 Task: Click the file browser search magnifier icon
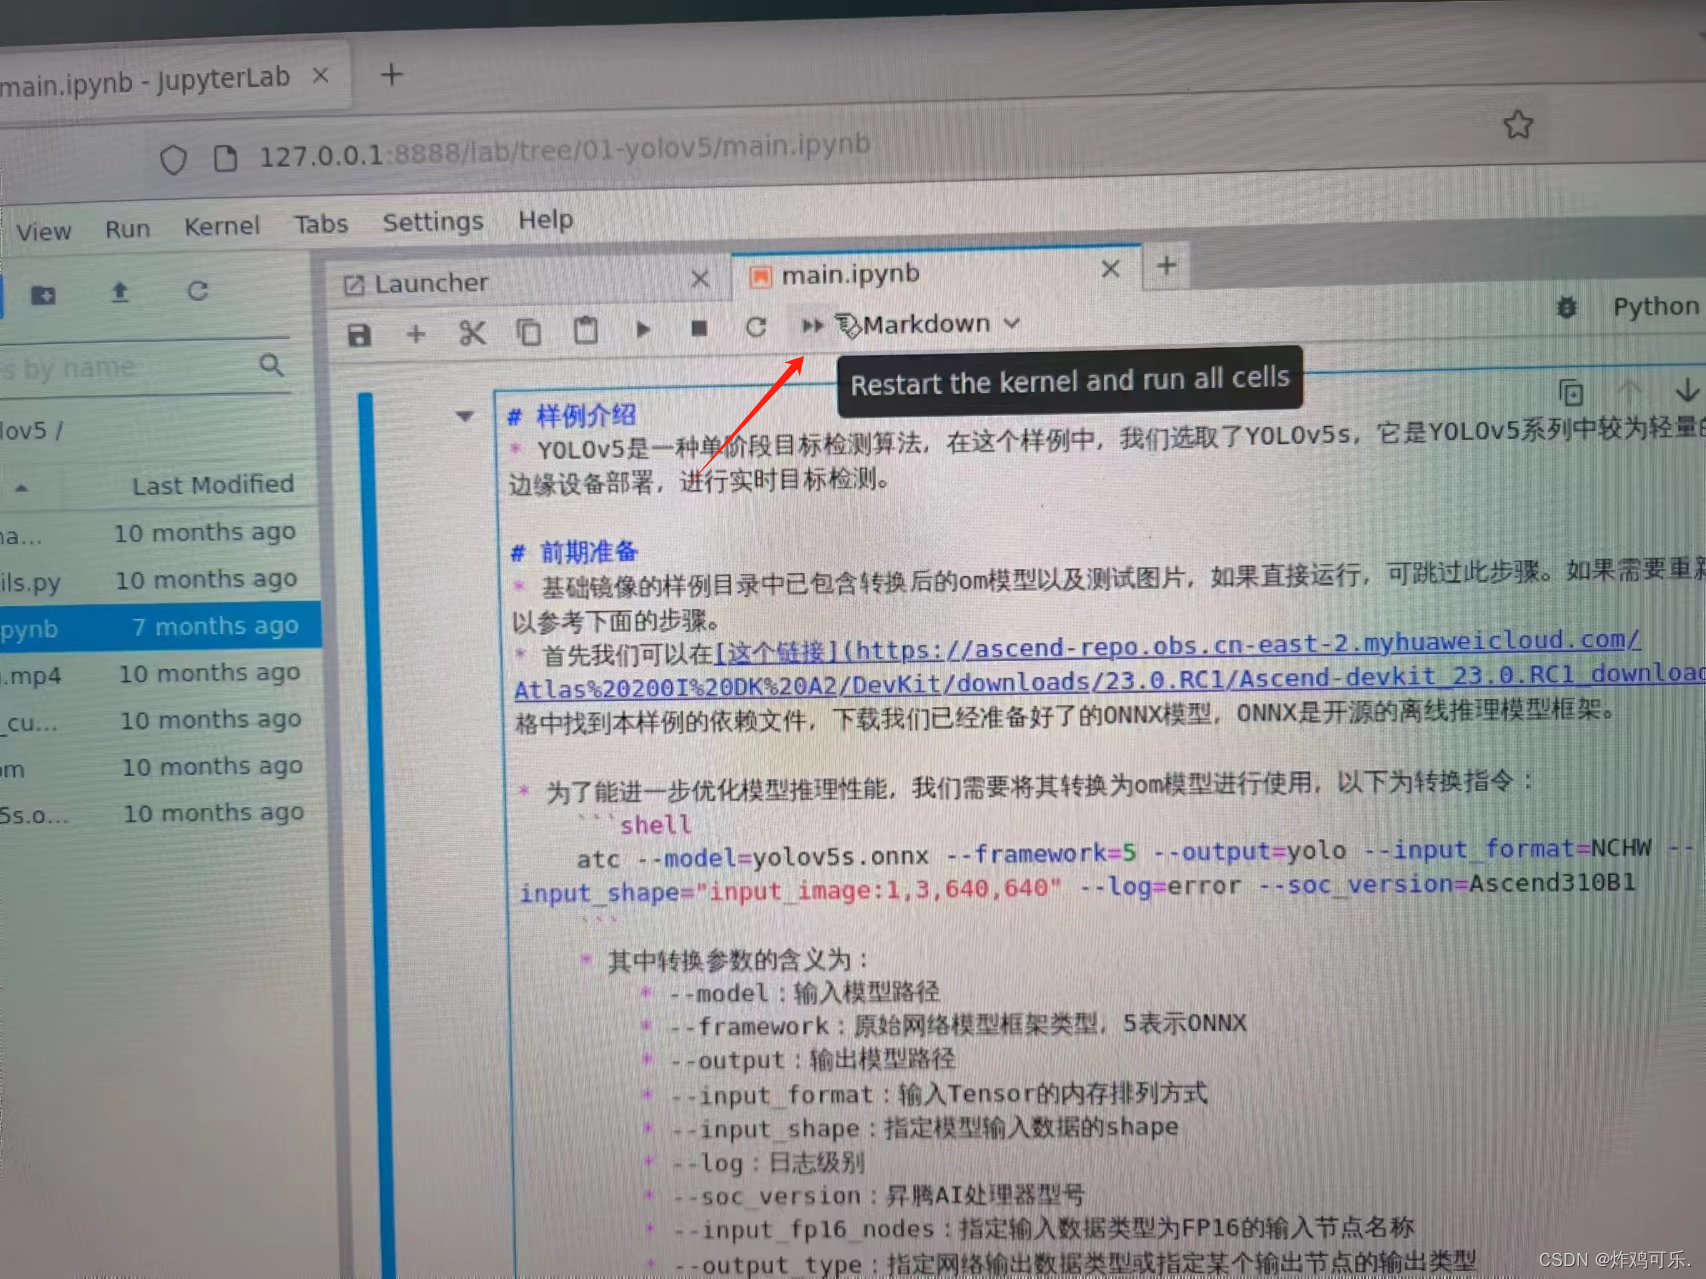click(x=272, y=365)
